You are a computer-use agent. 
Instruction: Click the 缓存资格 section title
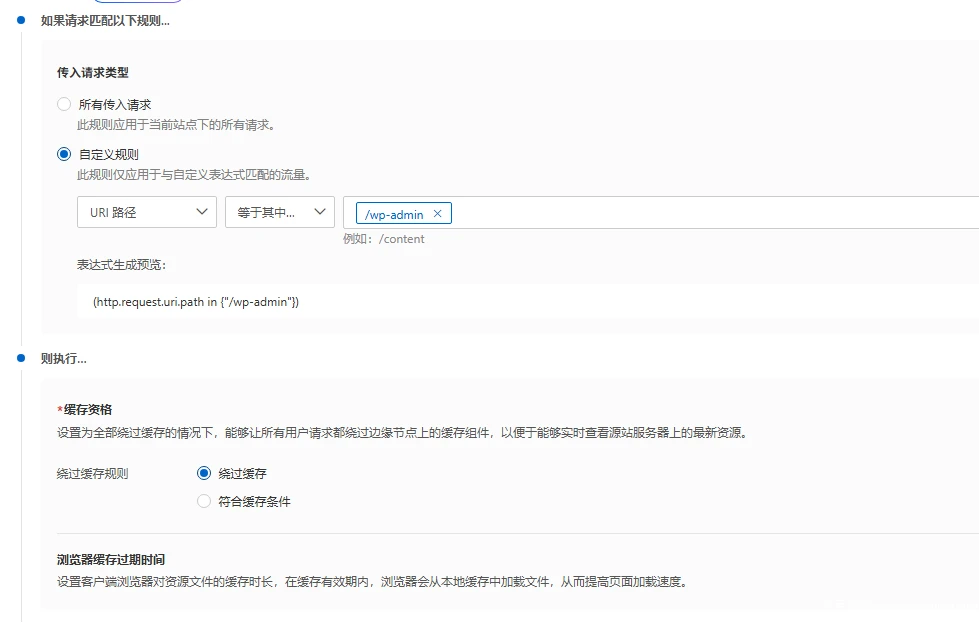point(86,410)
